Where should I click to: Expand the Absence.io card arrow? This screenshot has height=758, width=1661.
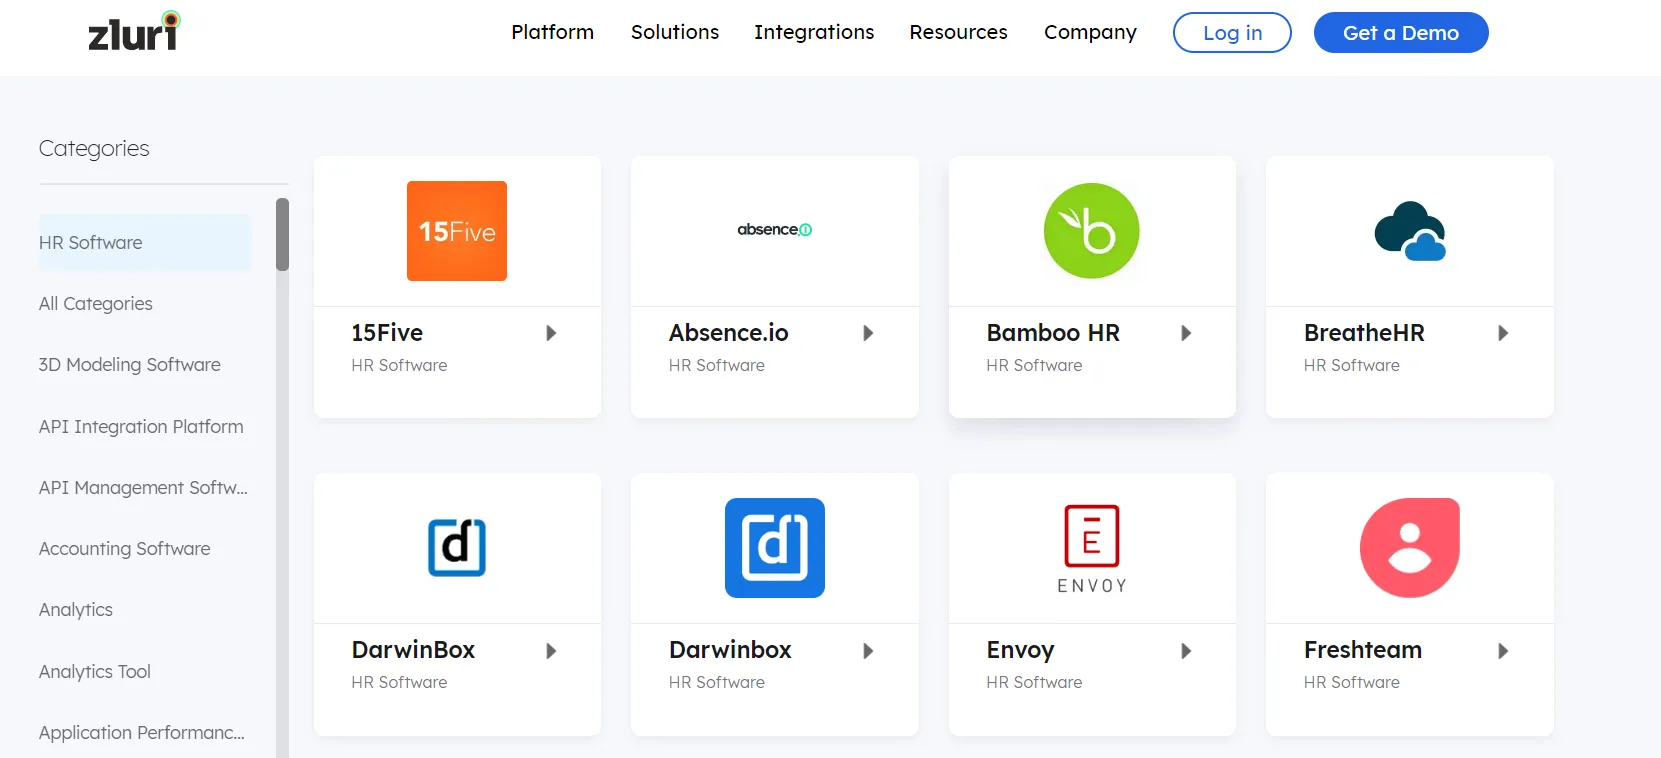[868, 333]
